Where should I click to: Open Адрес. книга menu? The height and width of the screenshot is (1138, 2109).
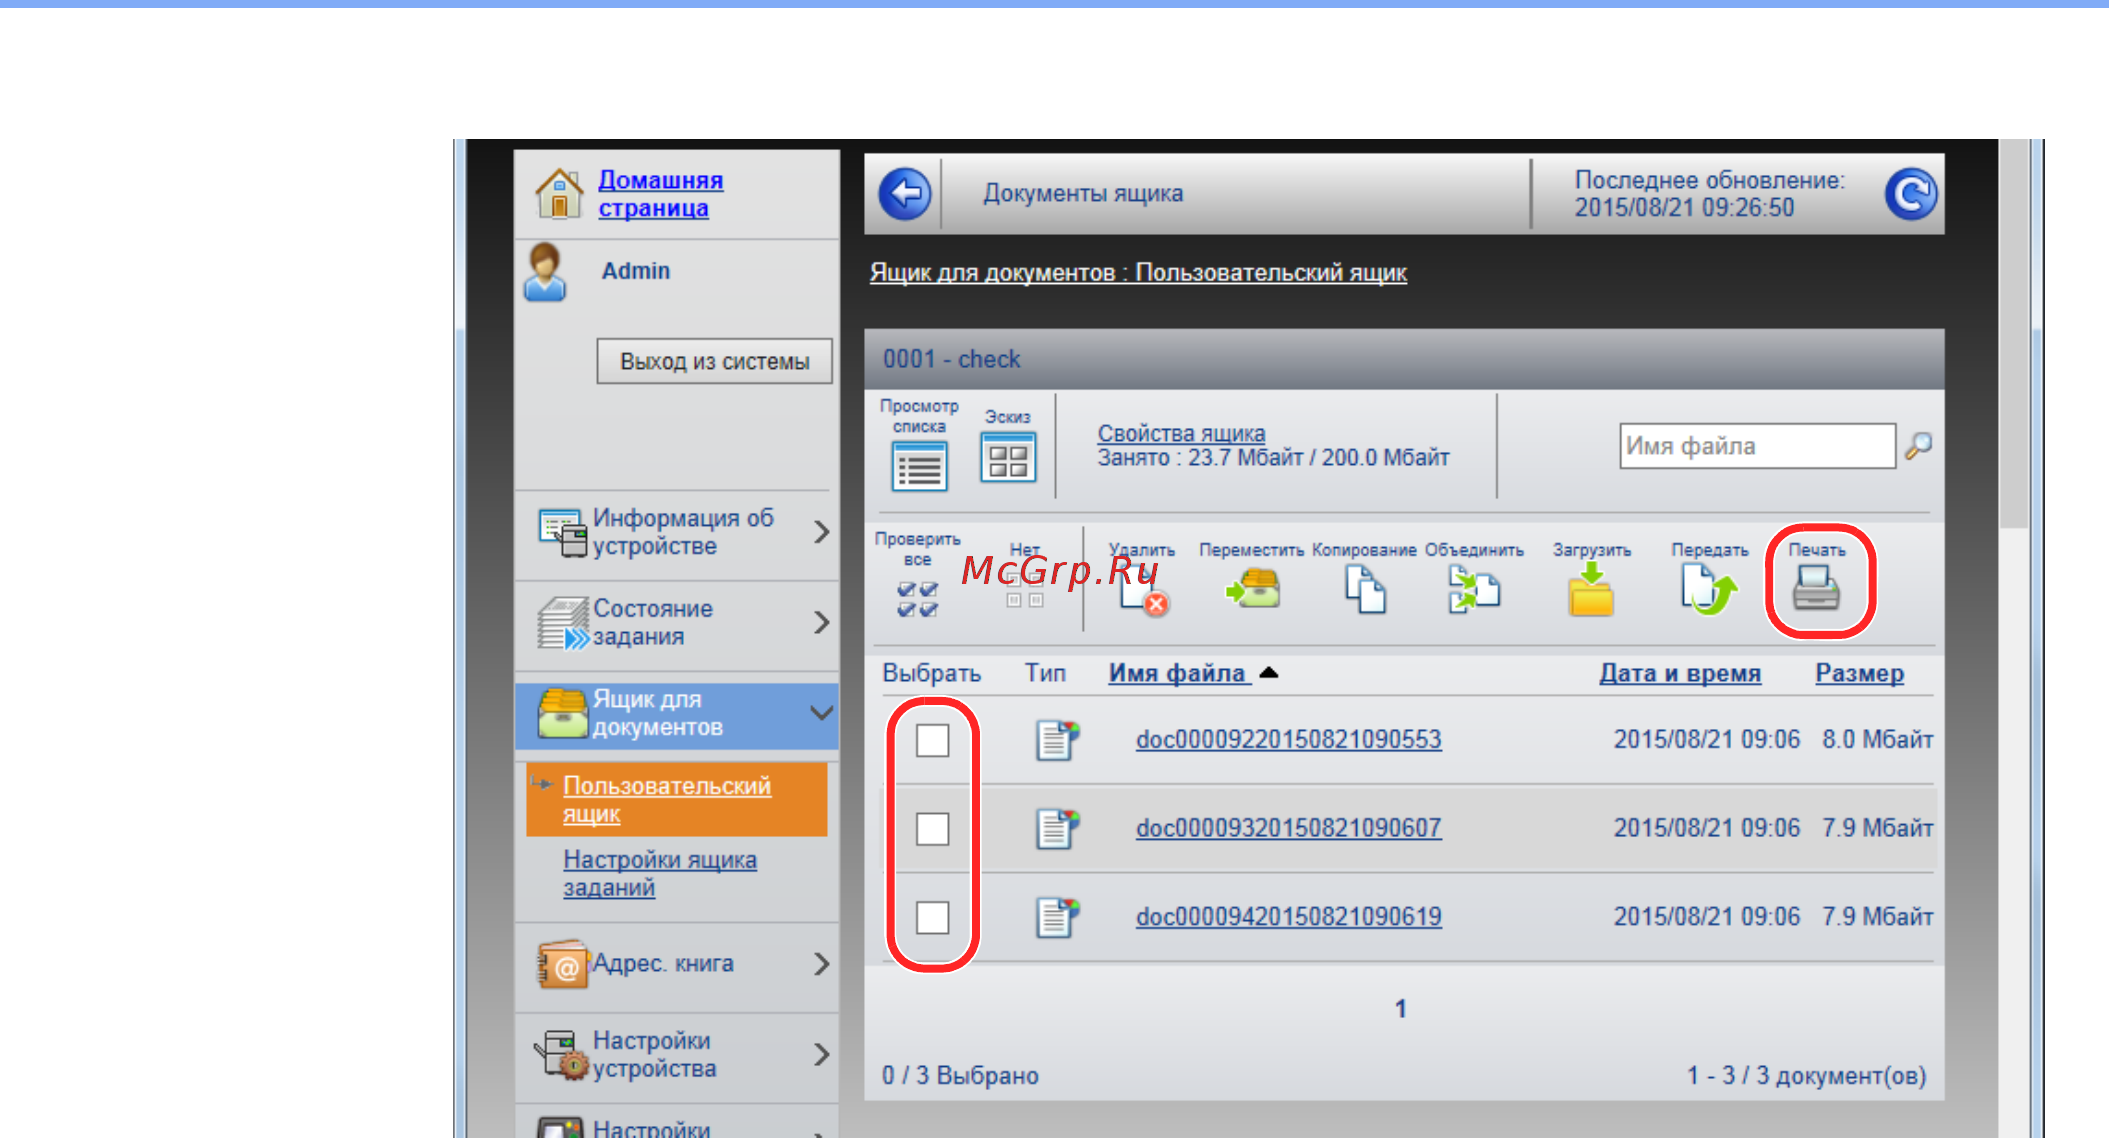pyautogui.click(x=677, y=964)
